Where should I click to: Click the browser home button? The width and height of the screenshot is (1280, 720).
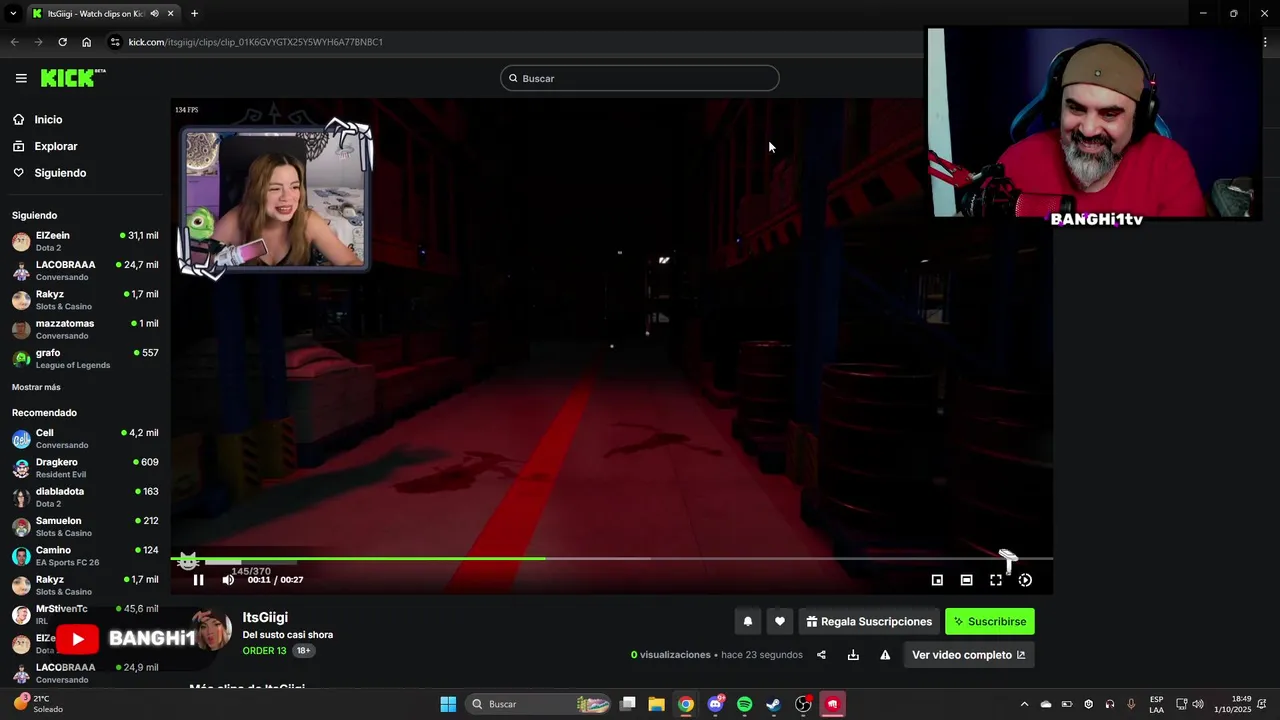click(x=86, y=42)
